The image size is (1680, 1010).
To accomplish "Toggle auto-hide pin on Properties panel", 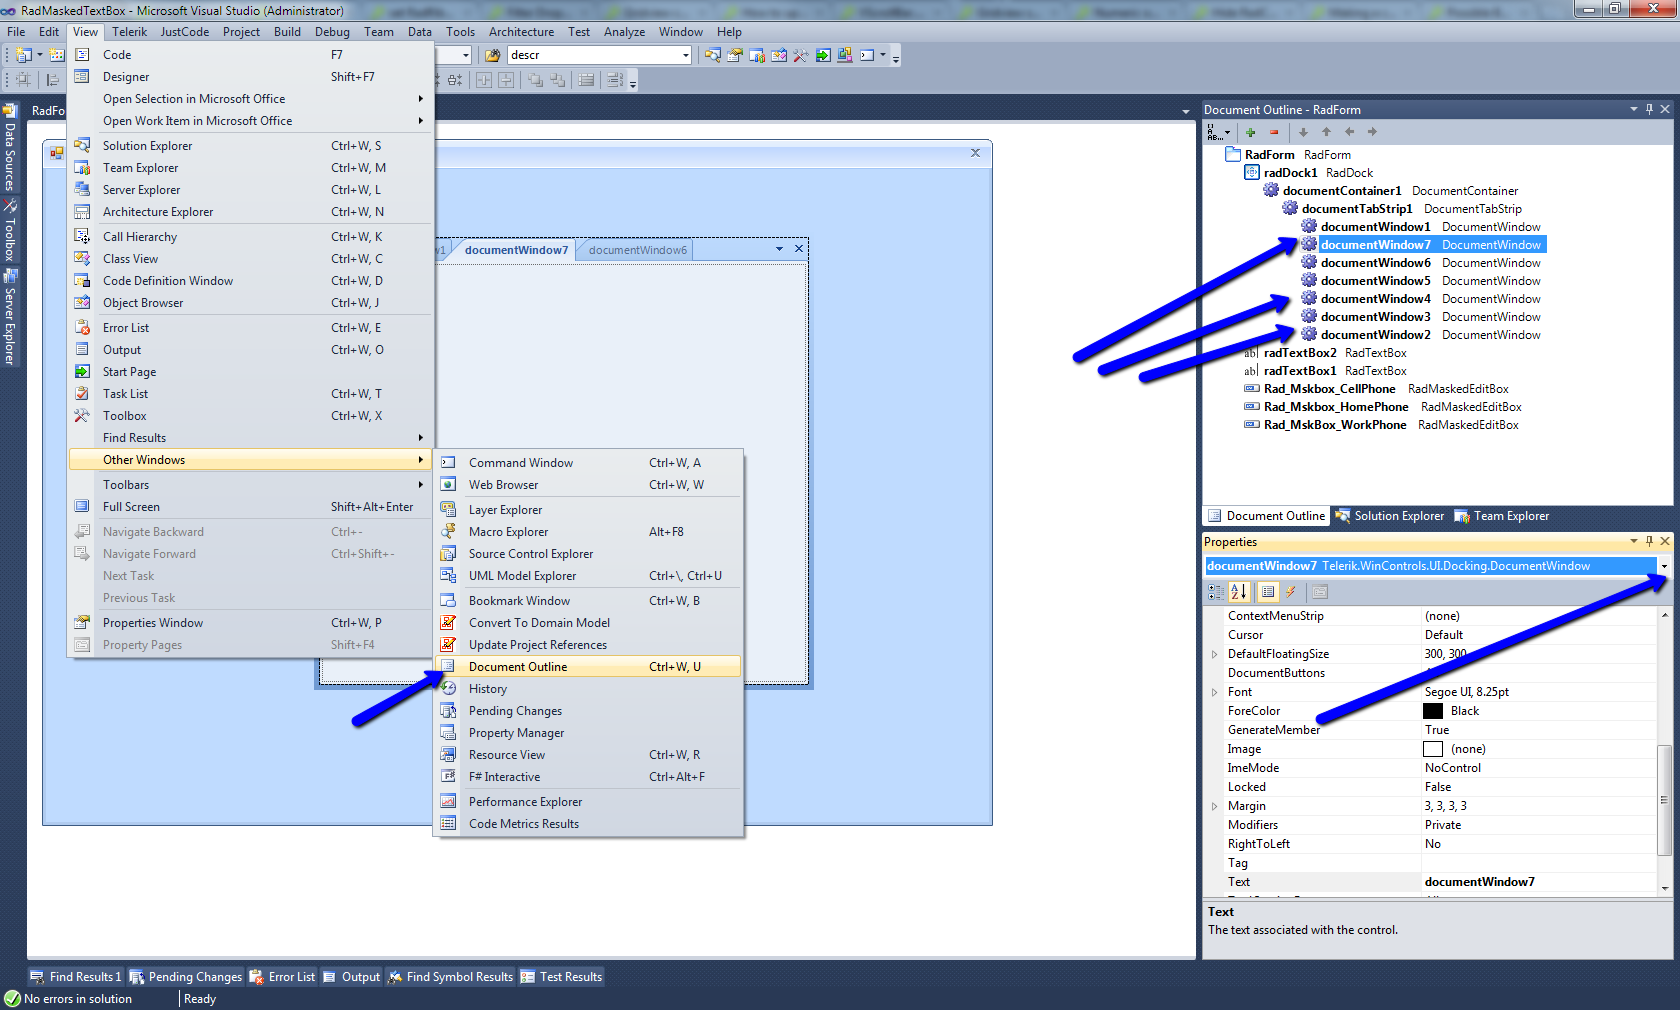I will click(x=1649, y=541).
